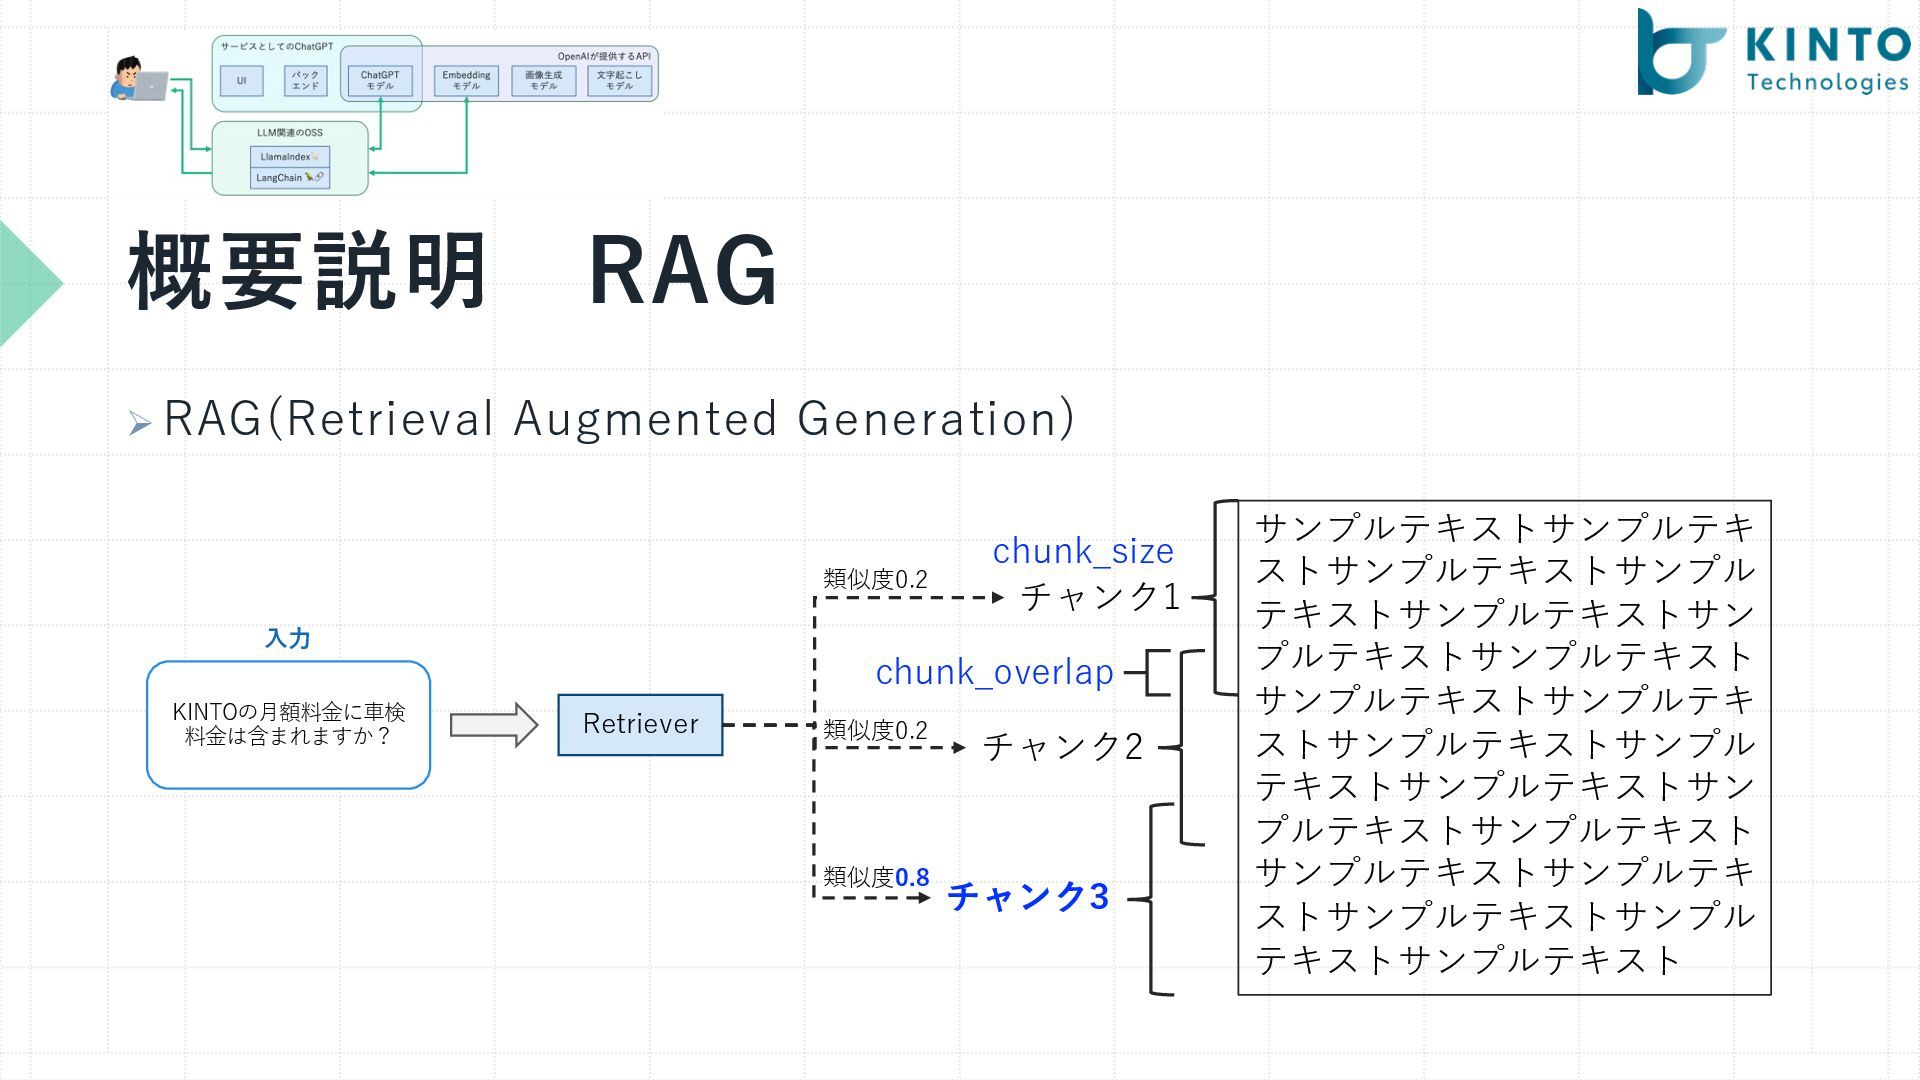Select the チャンク1 label
The image size is (1920, 1080).
(x=1100, y=597)
